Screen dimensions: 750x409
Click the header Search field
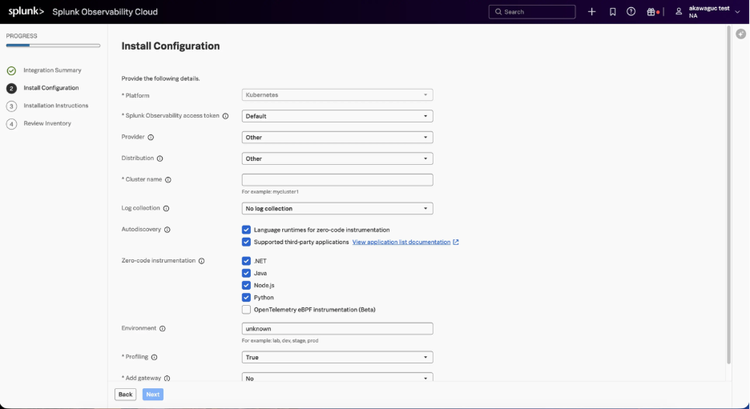tap(532, 12)
